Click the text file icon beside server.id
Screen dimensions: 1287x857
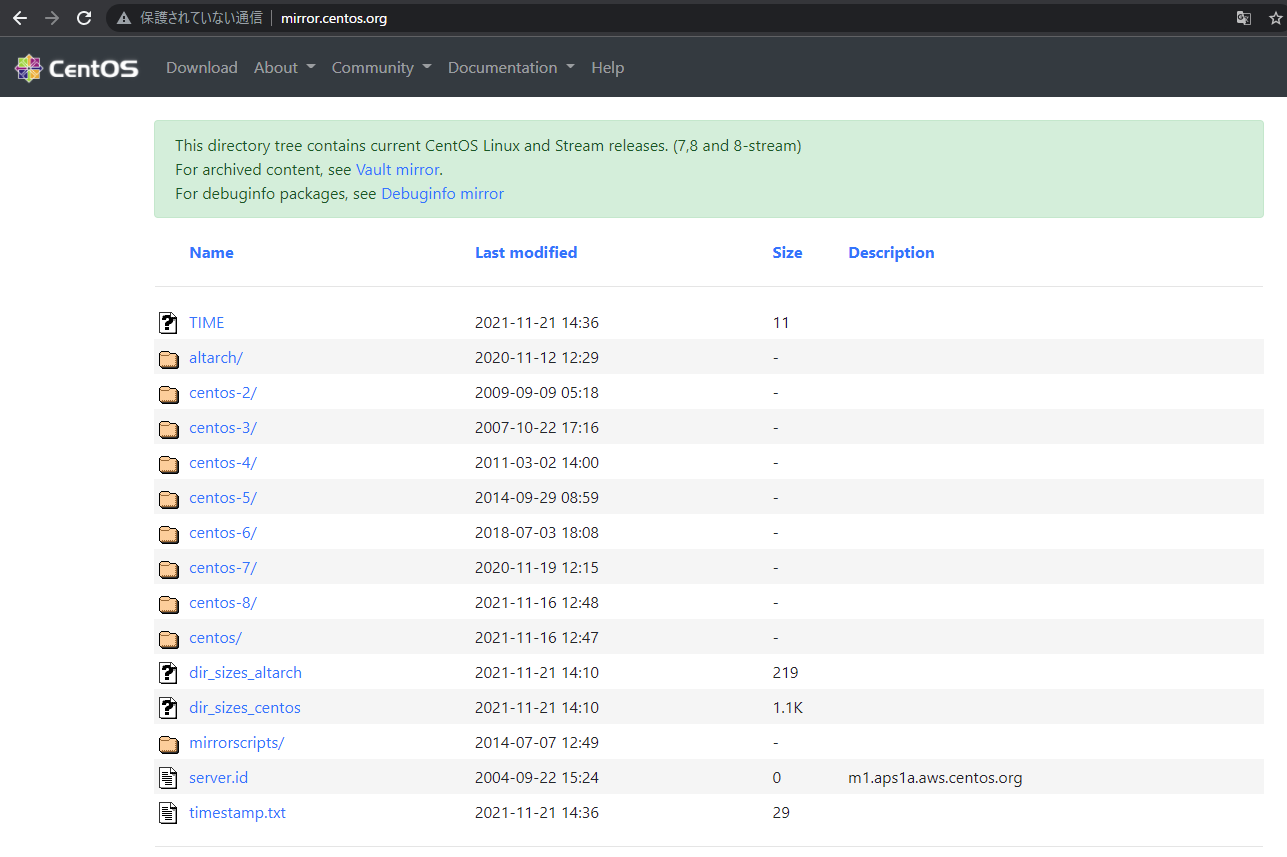coord(168,778)
